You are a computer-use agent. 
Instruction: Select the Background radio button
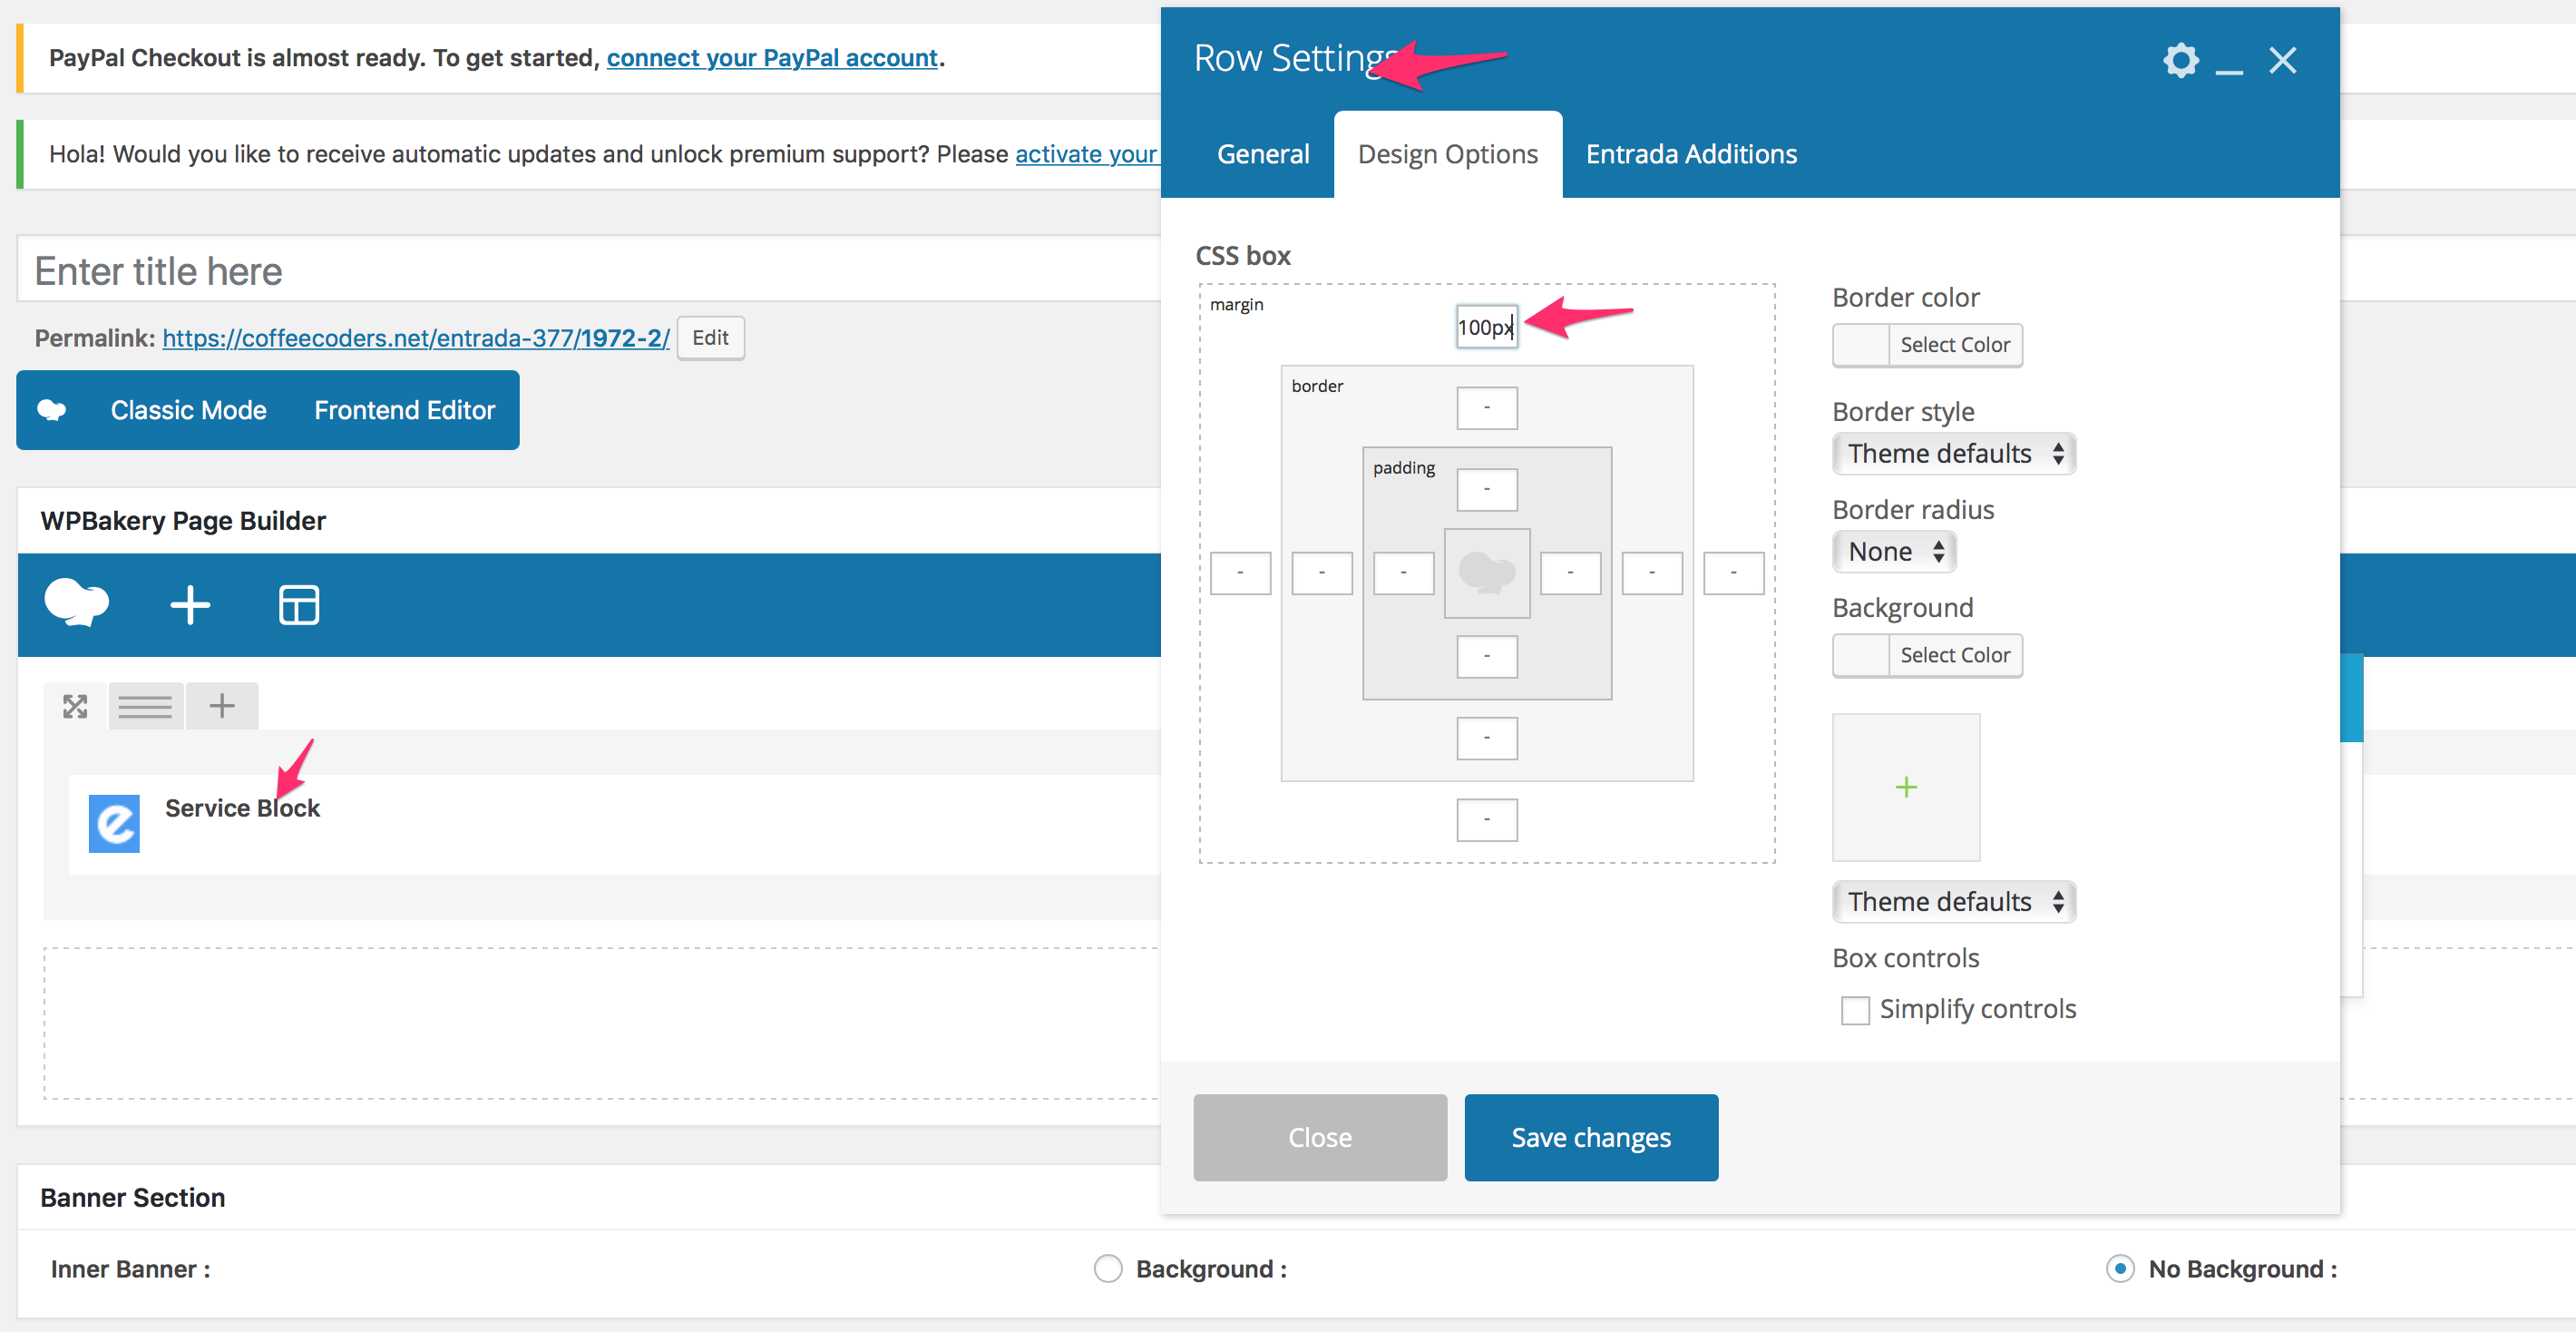pos(1108,1268)
